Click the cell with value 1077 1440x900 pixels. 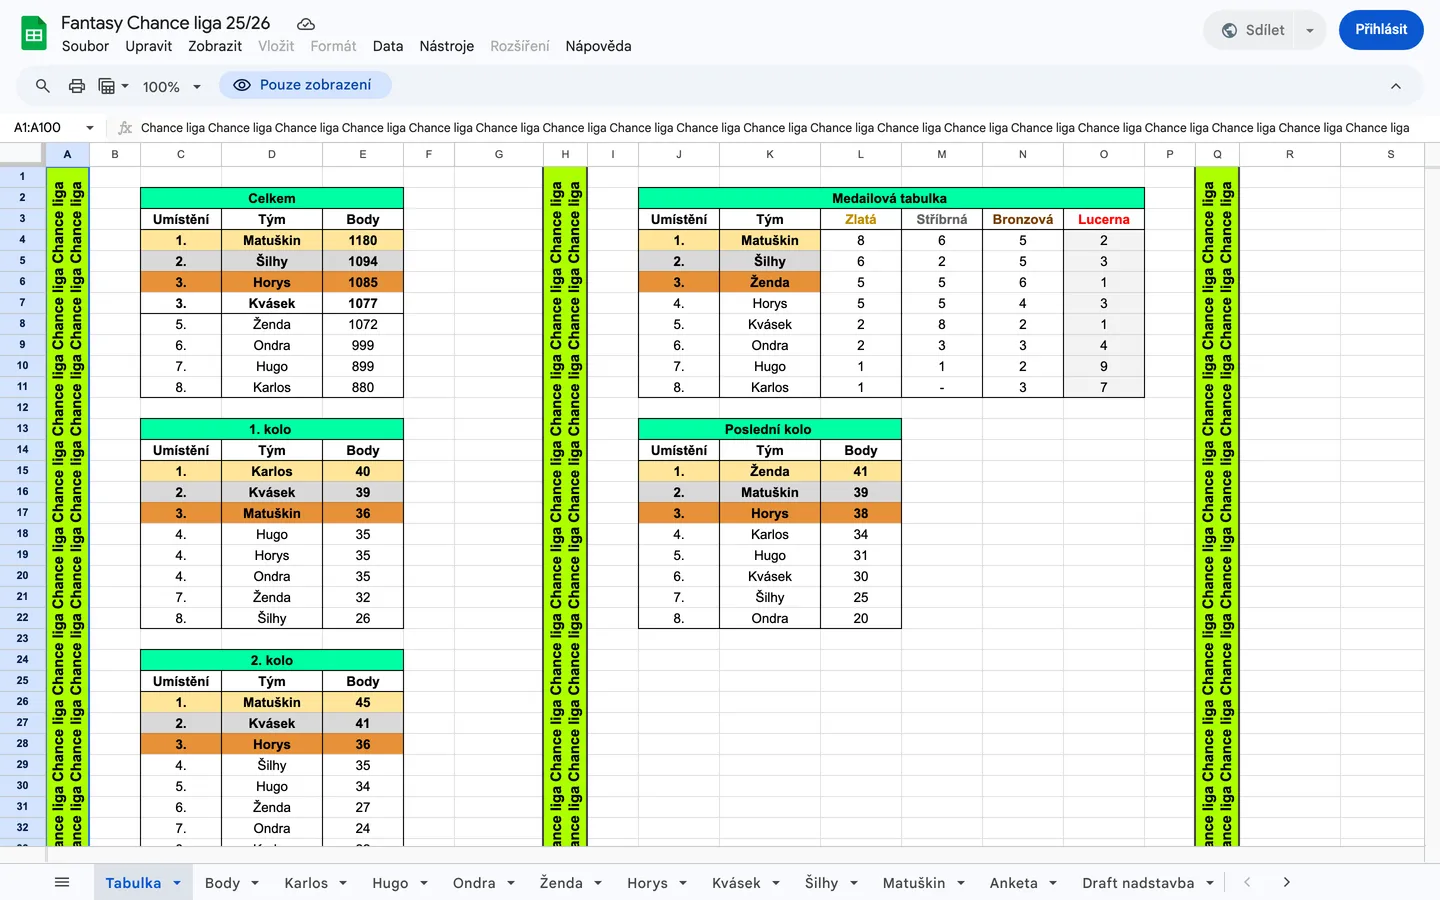363,303
